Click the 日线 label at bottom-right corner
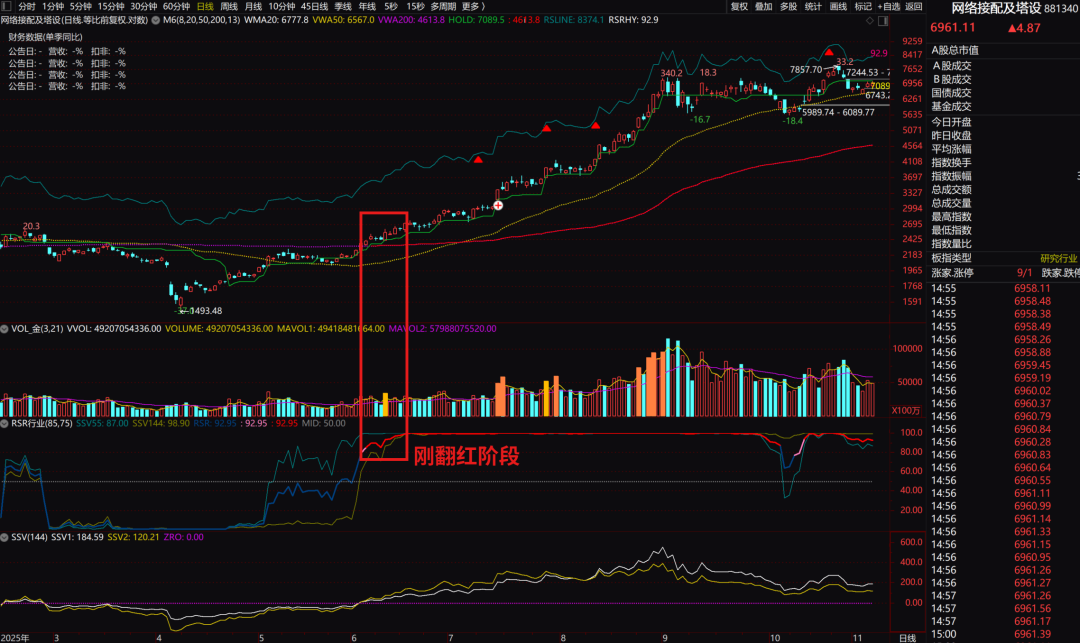This screenshot has width=1080, height=643. (908, 638)
